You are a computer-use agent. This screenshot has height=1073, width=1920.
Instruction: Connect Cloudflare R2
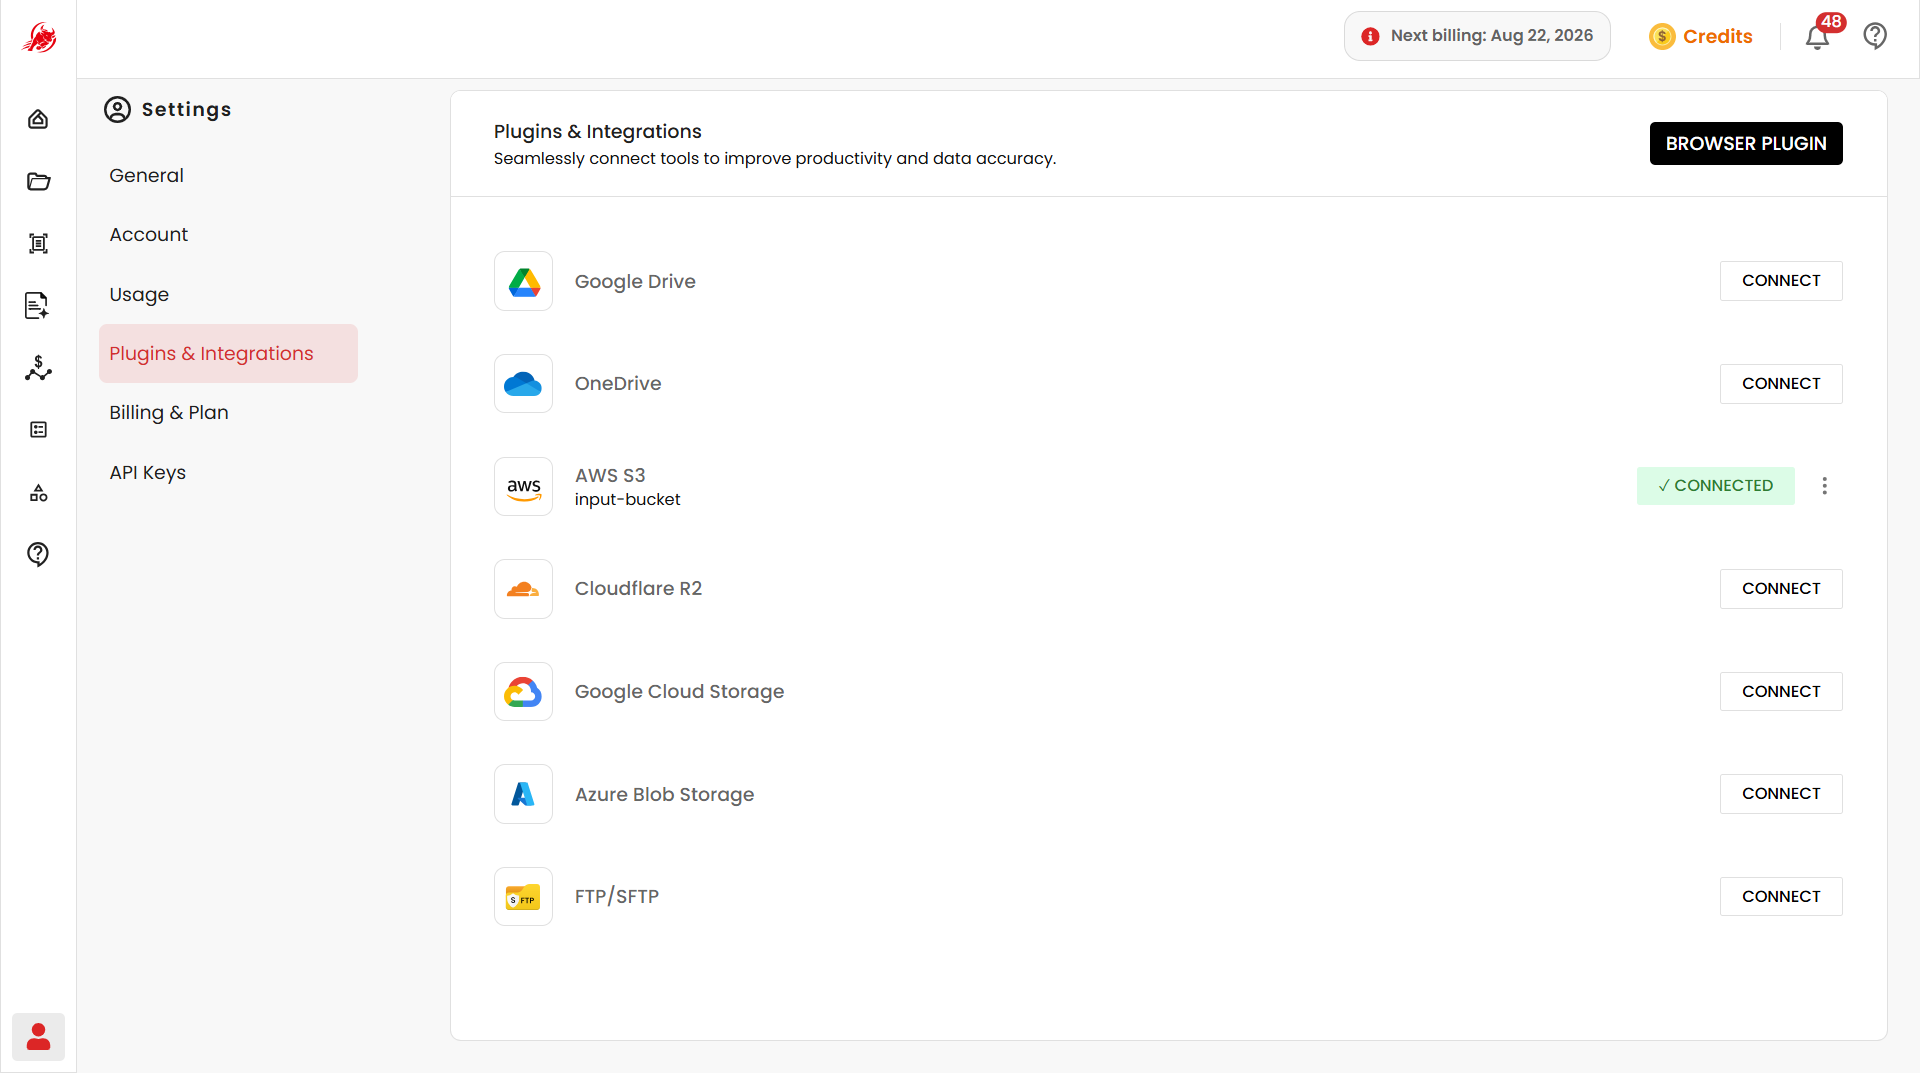tap(1780, 589)
